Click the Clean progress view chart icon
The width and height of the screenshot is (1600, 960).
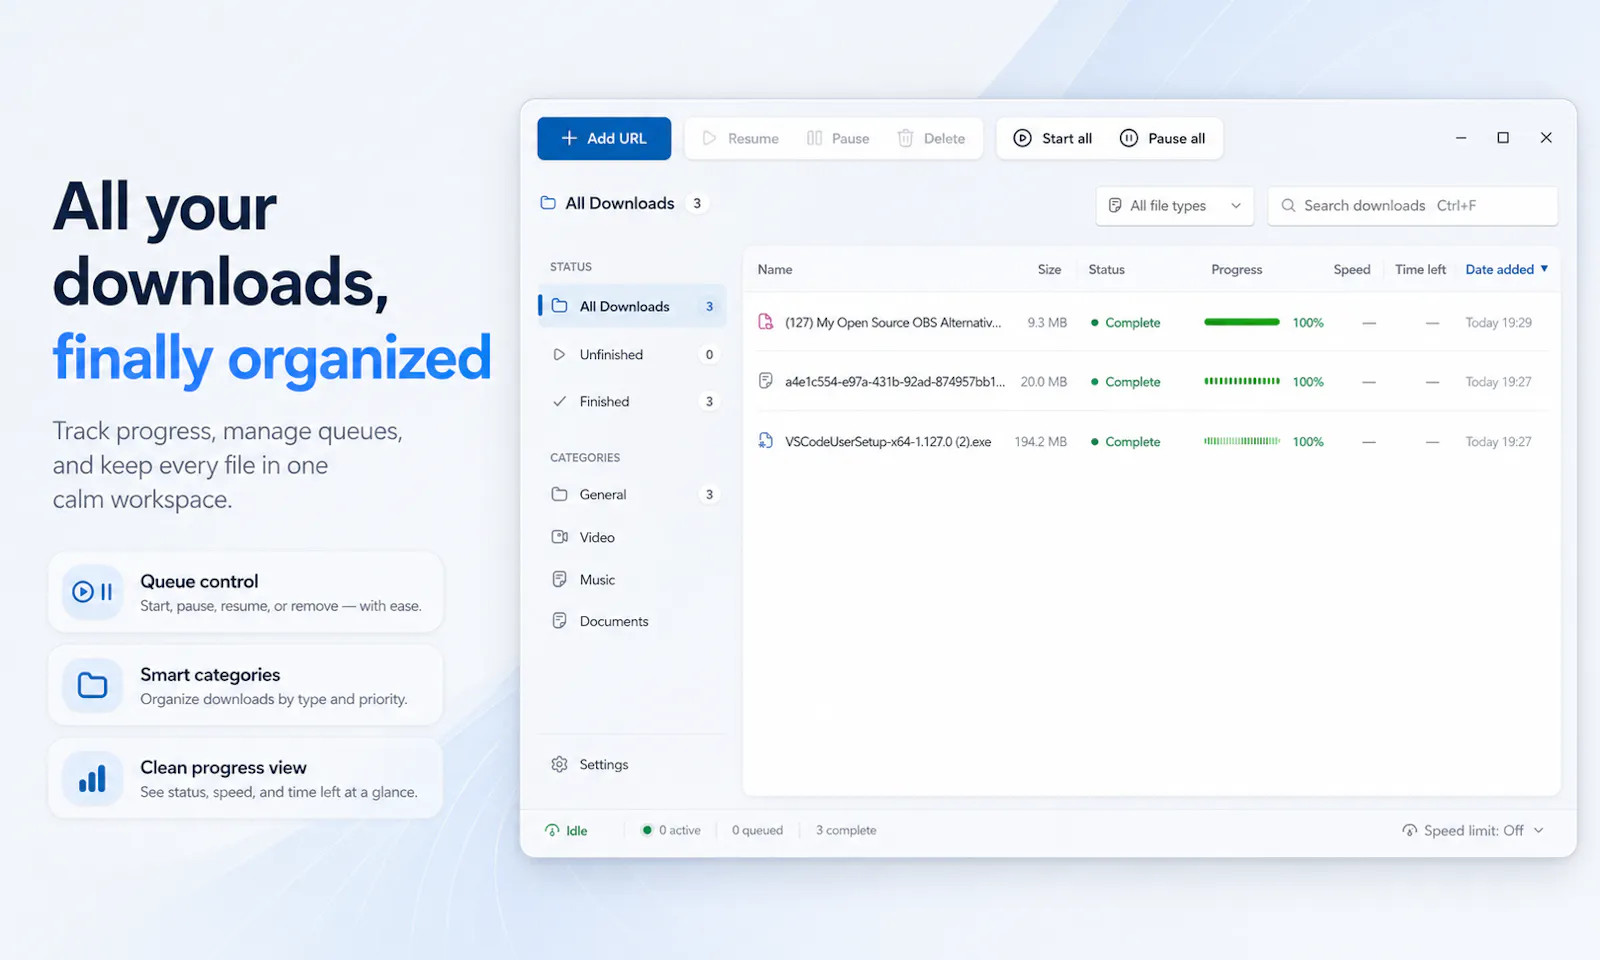coord(92,778)
